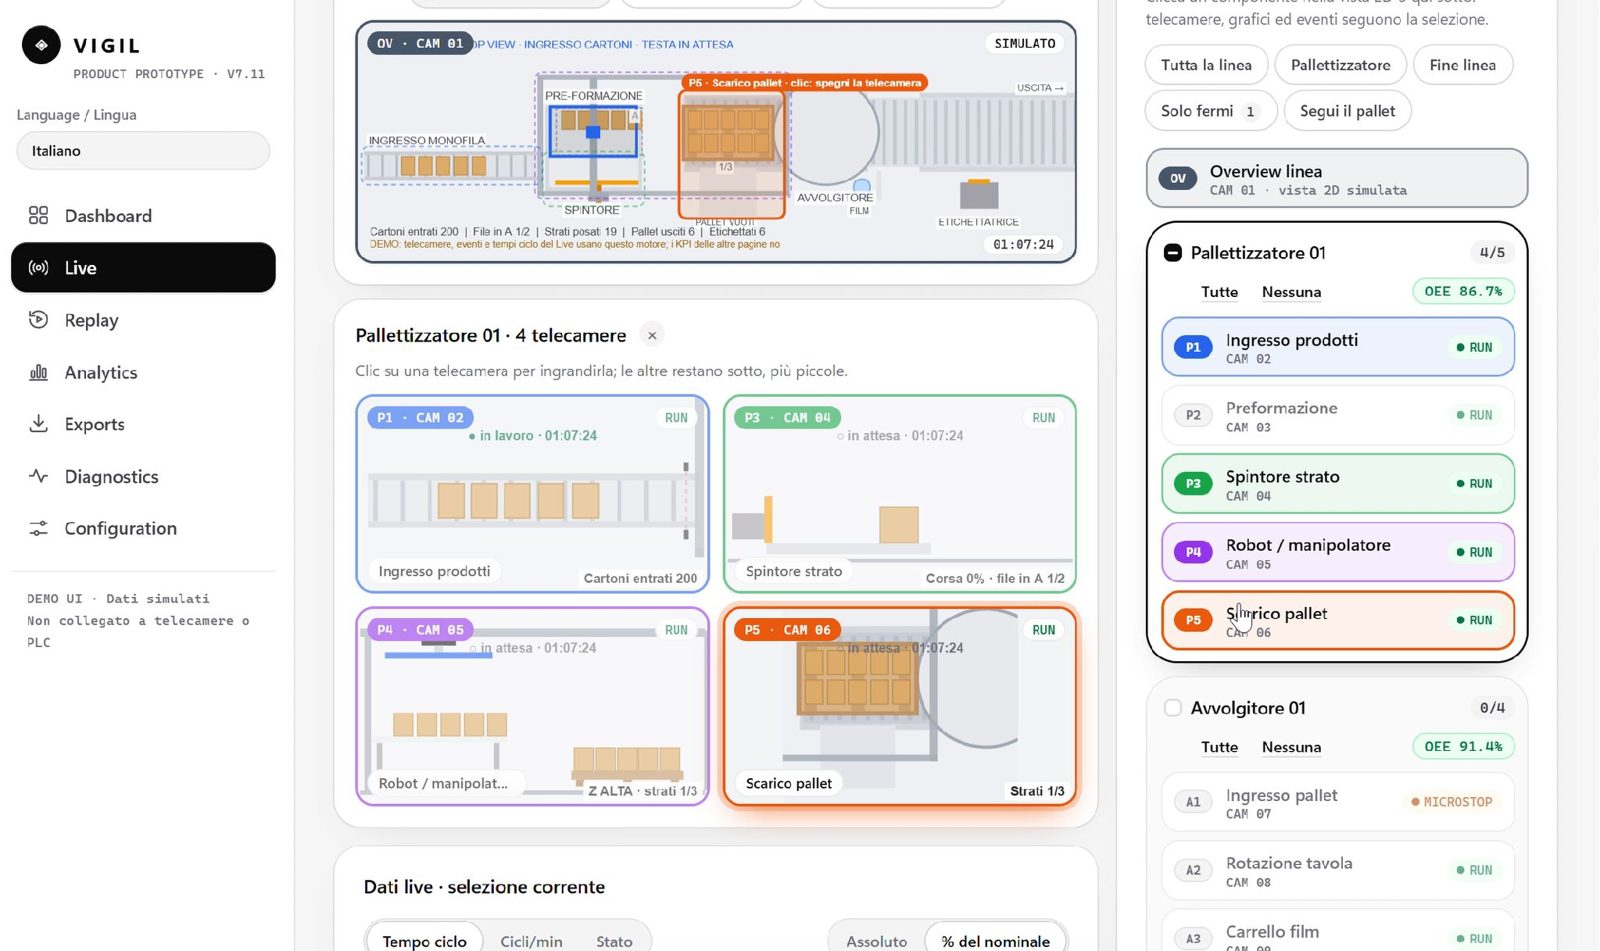Click the Solo fermi filter chip
The width and height of the screenshot is (1600, 951).
click(1210, 111)
